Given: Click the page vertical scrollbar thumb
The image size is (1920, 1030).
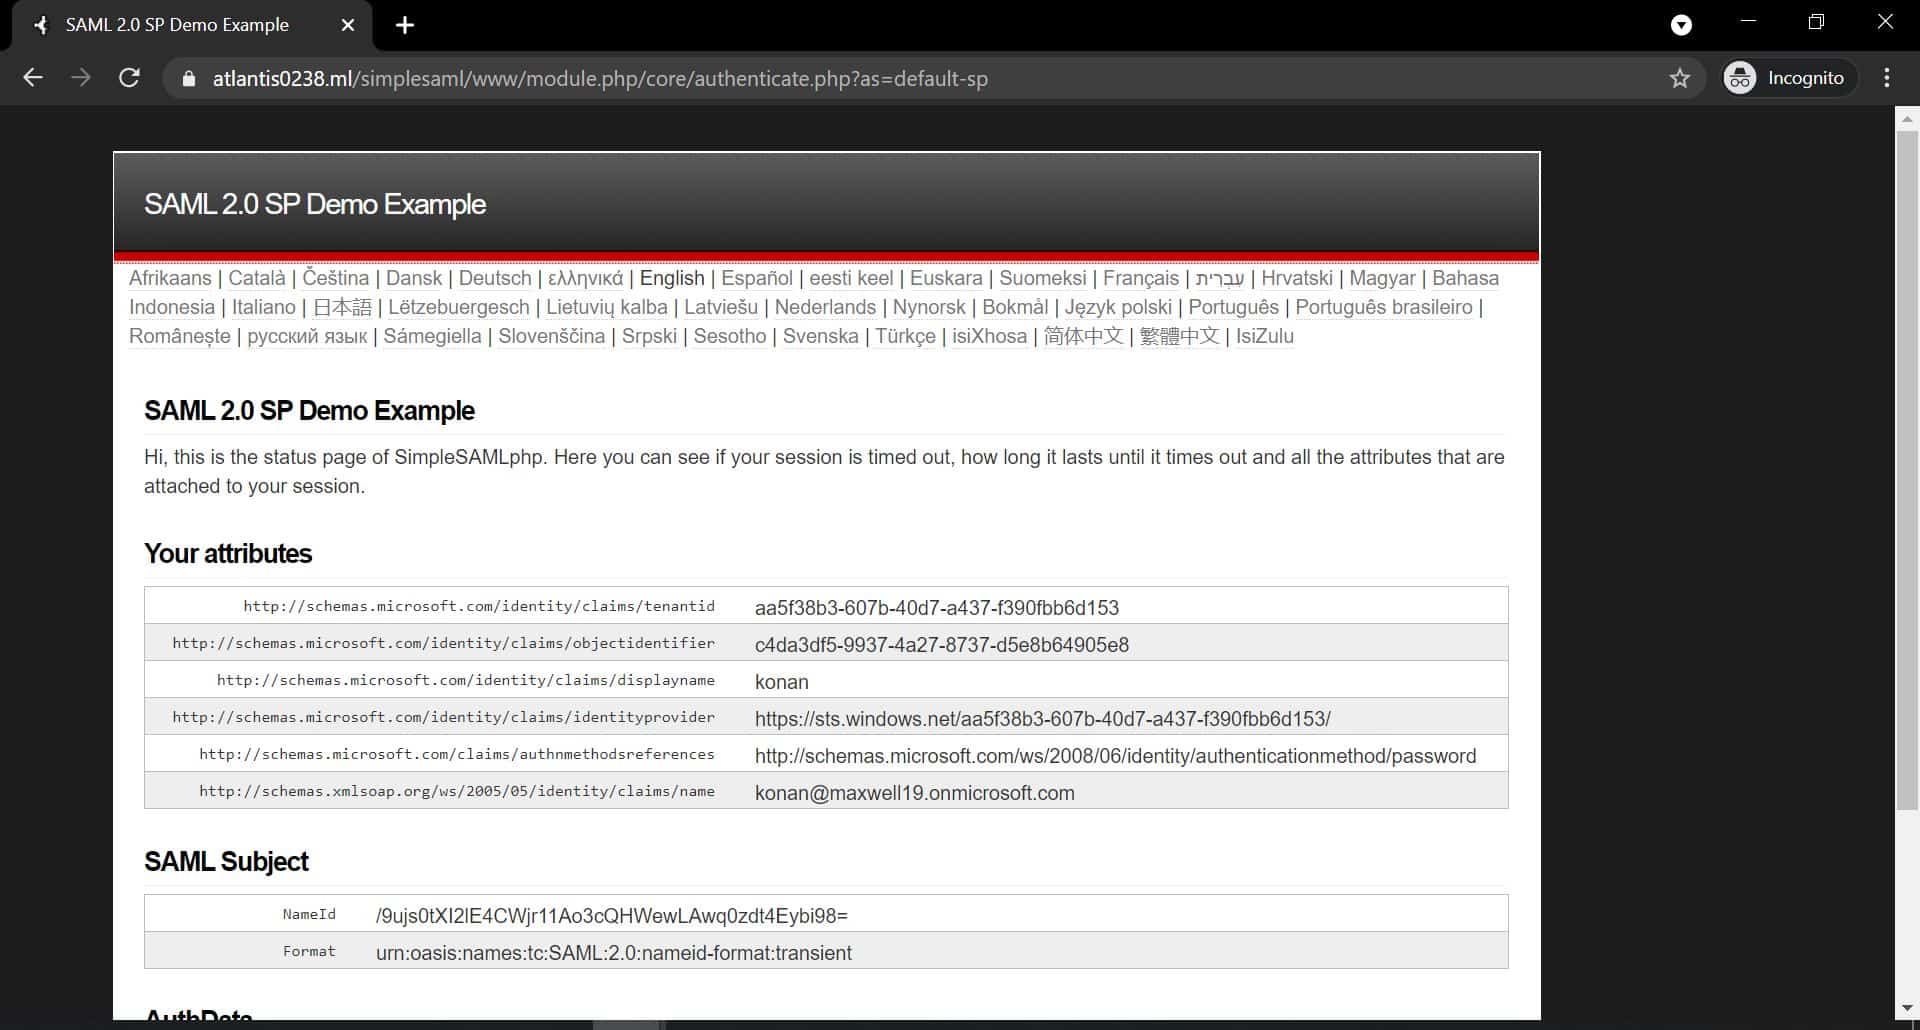Looking at the screenshot, I should [x=1907, y=470].
